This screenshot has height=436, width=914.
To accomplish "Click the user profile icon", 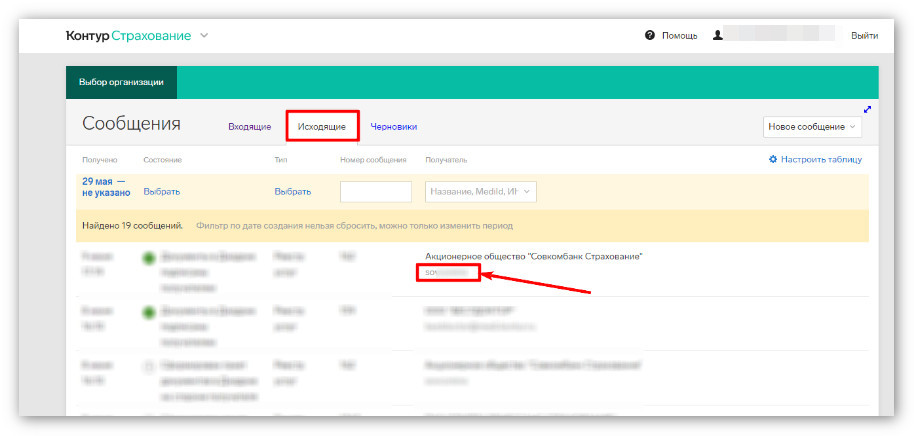I will tap(718, 36).
